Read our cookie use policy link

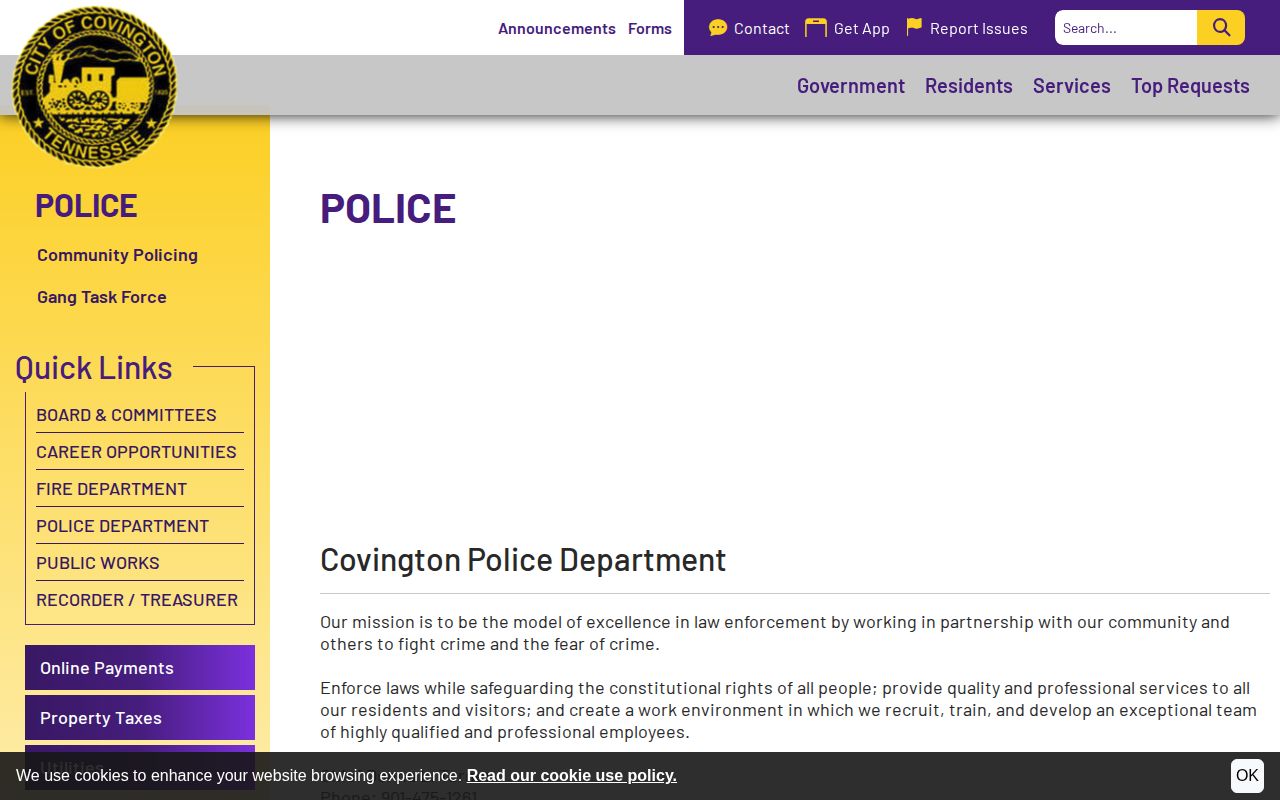(571, 776)
